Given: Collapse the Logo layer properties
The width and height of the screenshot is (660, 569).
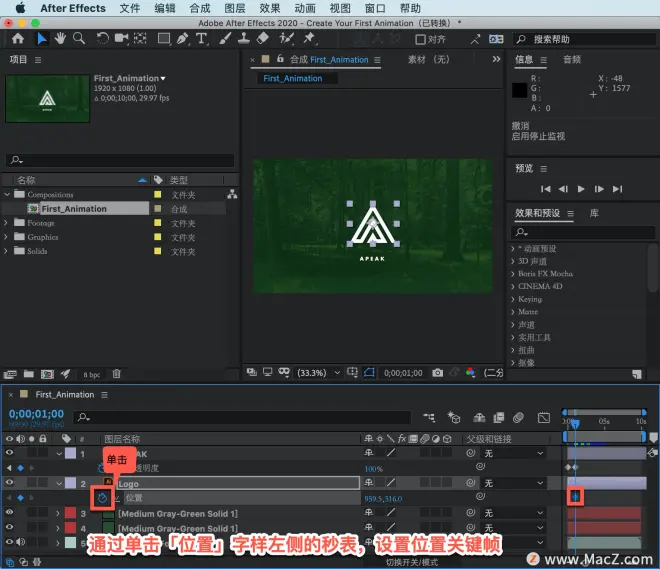Looking at the screenshot, I should coord(59,484).
